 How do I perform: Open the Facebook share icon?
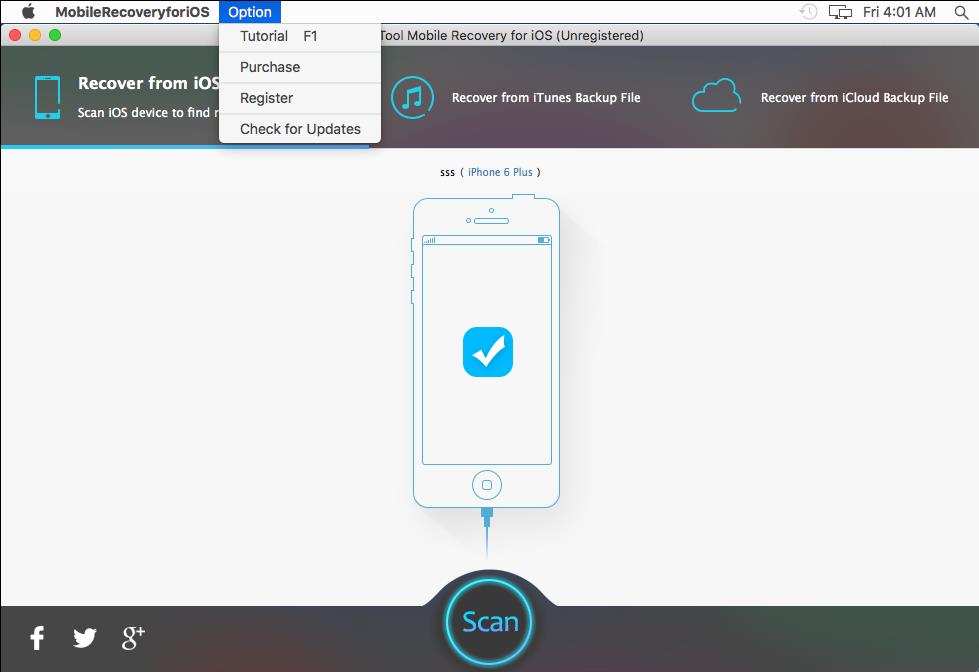(37, 638)
